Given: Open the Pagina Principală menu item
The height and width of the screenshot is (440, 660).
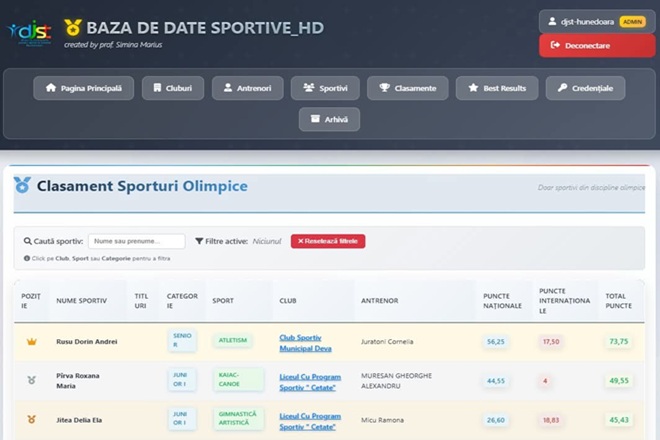Looking at the screenshot, I should [84, 88].
